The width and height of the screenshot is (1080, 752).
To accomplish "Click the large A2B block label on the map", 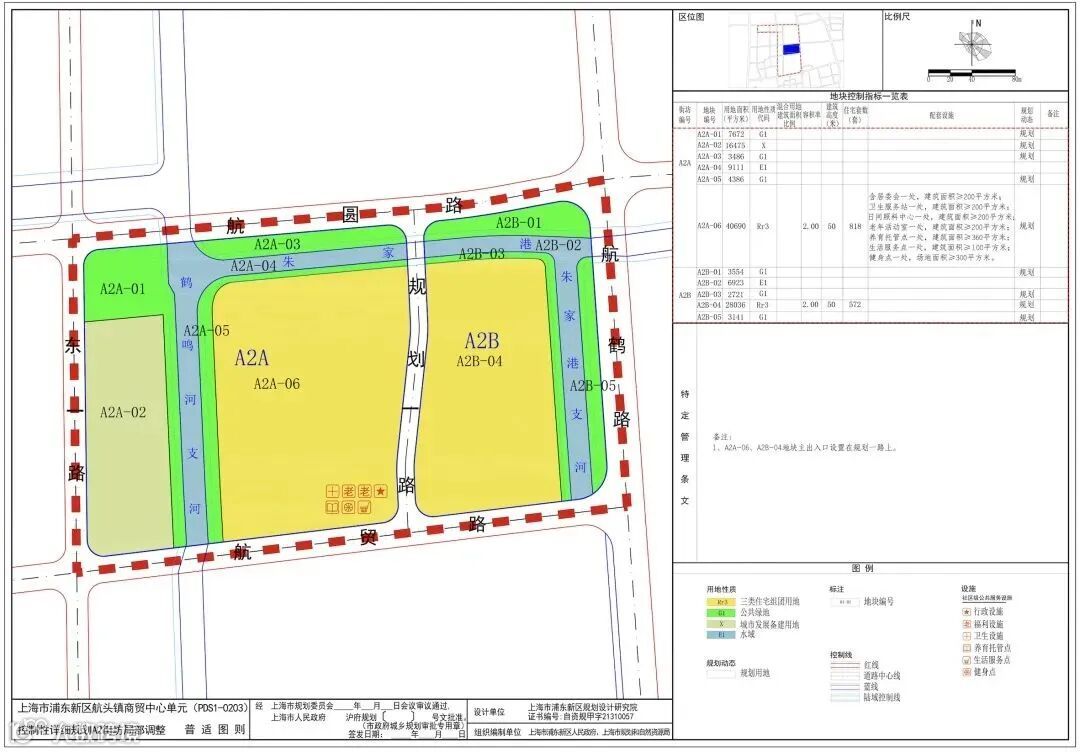I will point(481,341).
